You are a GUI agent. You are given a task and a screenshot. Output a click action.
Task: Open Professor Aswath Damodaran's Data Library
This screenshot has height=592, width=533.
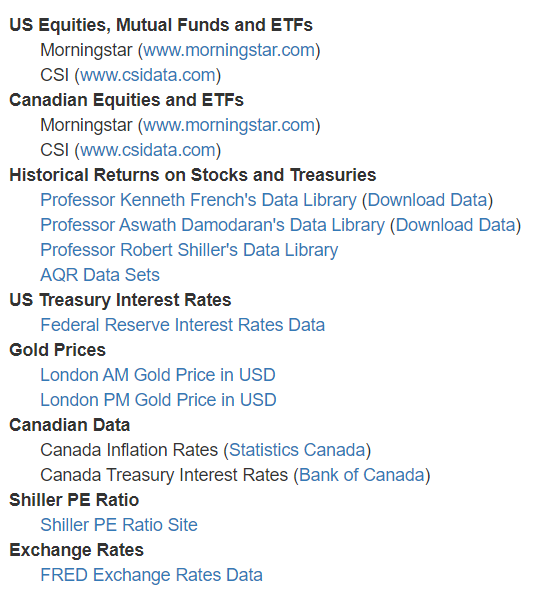tap(212, 225)
